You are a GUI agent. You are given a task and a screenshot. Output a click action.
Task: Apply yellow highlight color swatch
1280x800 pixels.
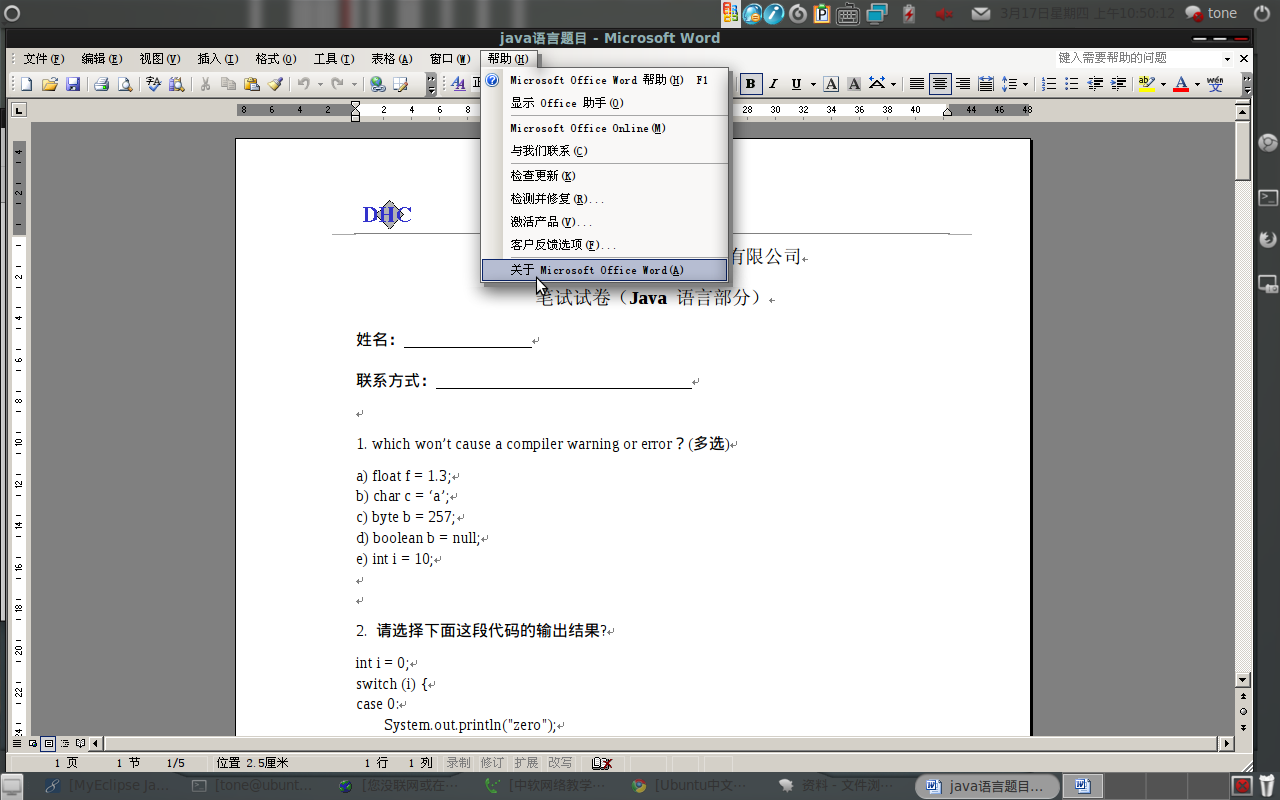coord(1146,85)
